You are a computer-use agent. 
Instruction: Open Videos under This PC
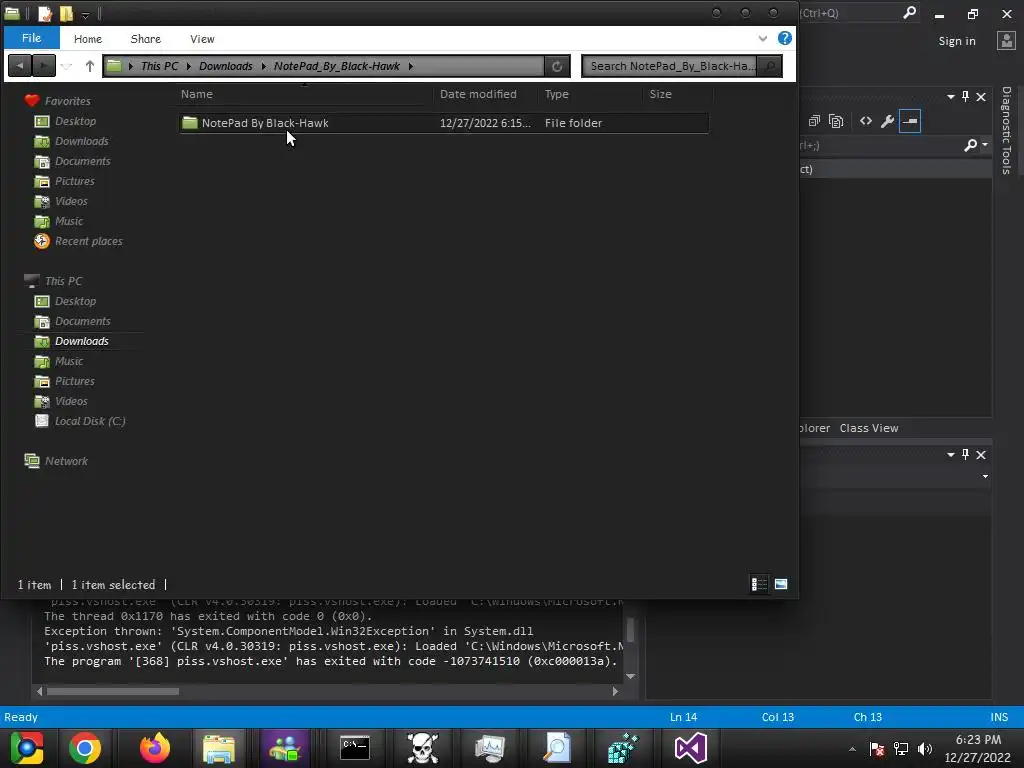coord(71,401)
